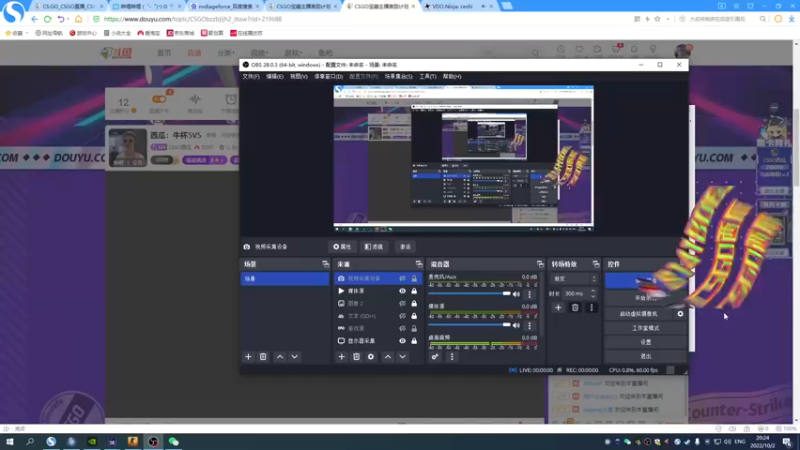Viewport: 800px width, 450px height.
Task: Open taskbar search
Action: click(x=30, y=441)
